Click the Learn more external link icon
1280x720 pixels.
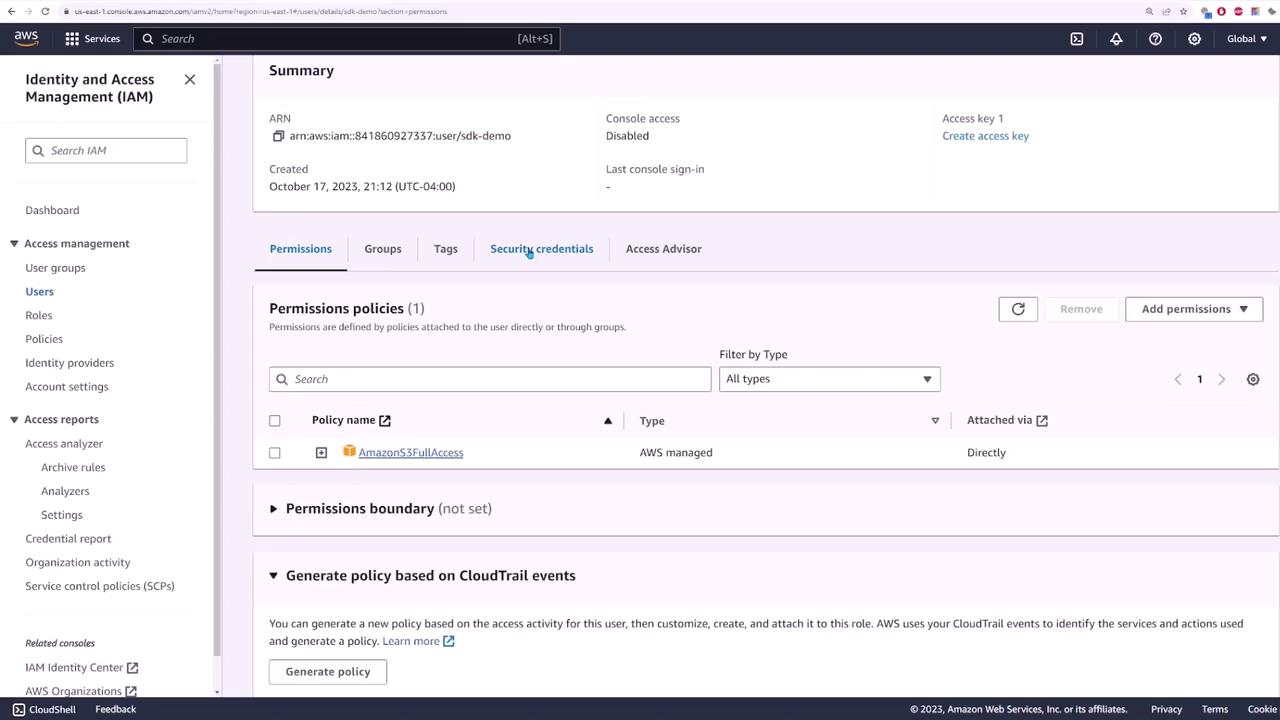[449, 641]
